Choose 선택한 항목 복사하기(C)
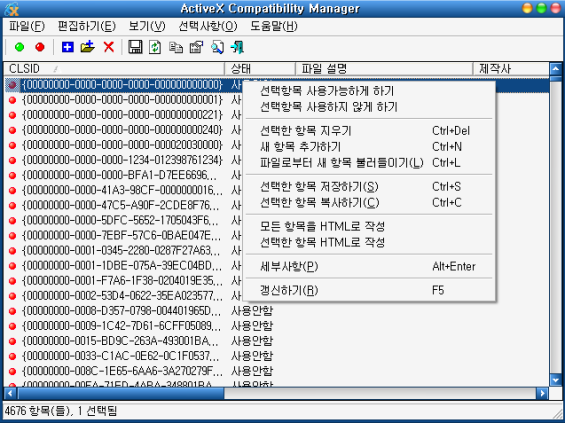The height and width of the screenshot is (423, 565). [x=369, y=202]
